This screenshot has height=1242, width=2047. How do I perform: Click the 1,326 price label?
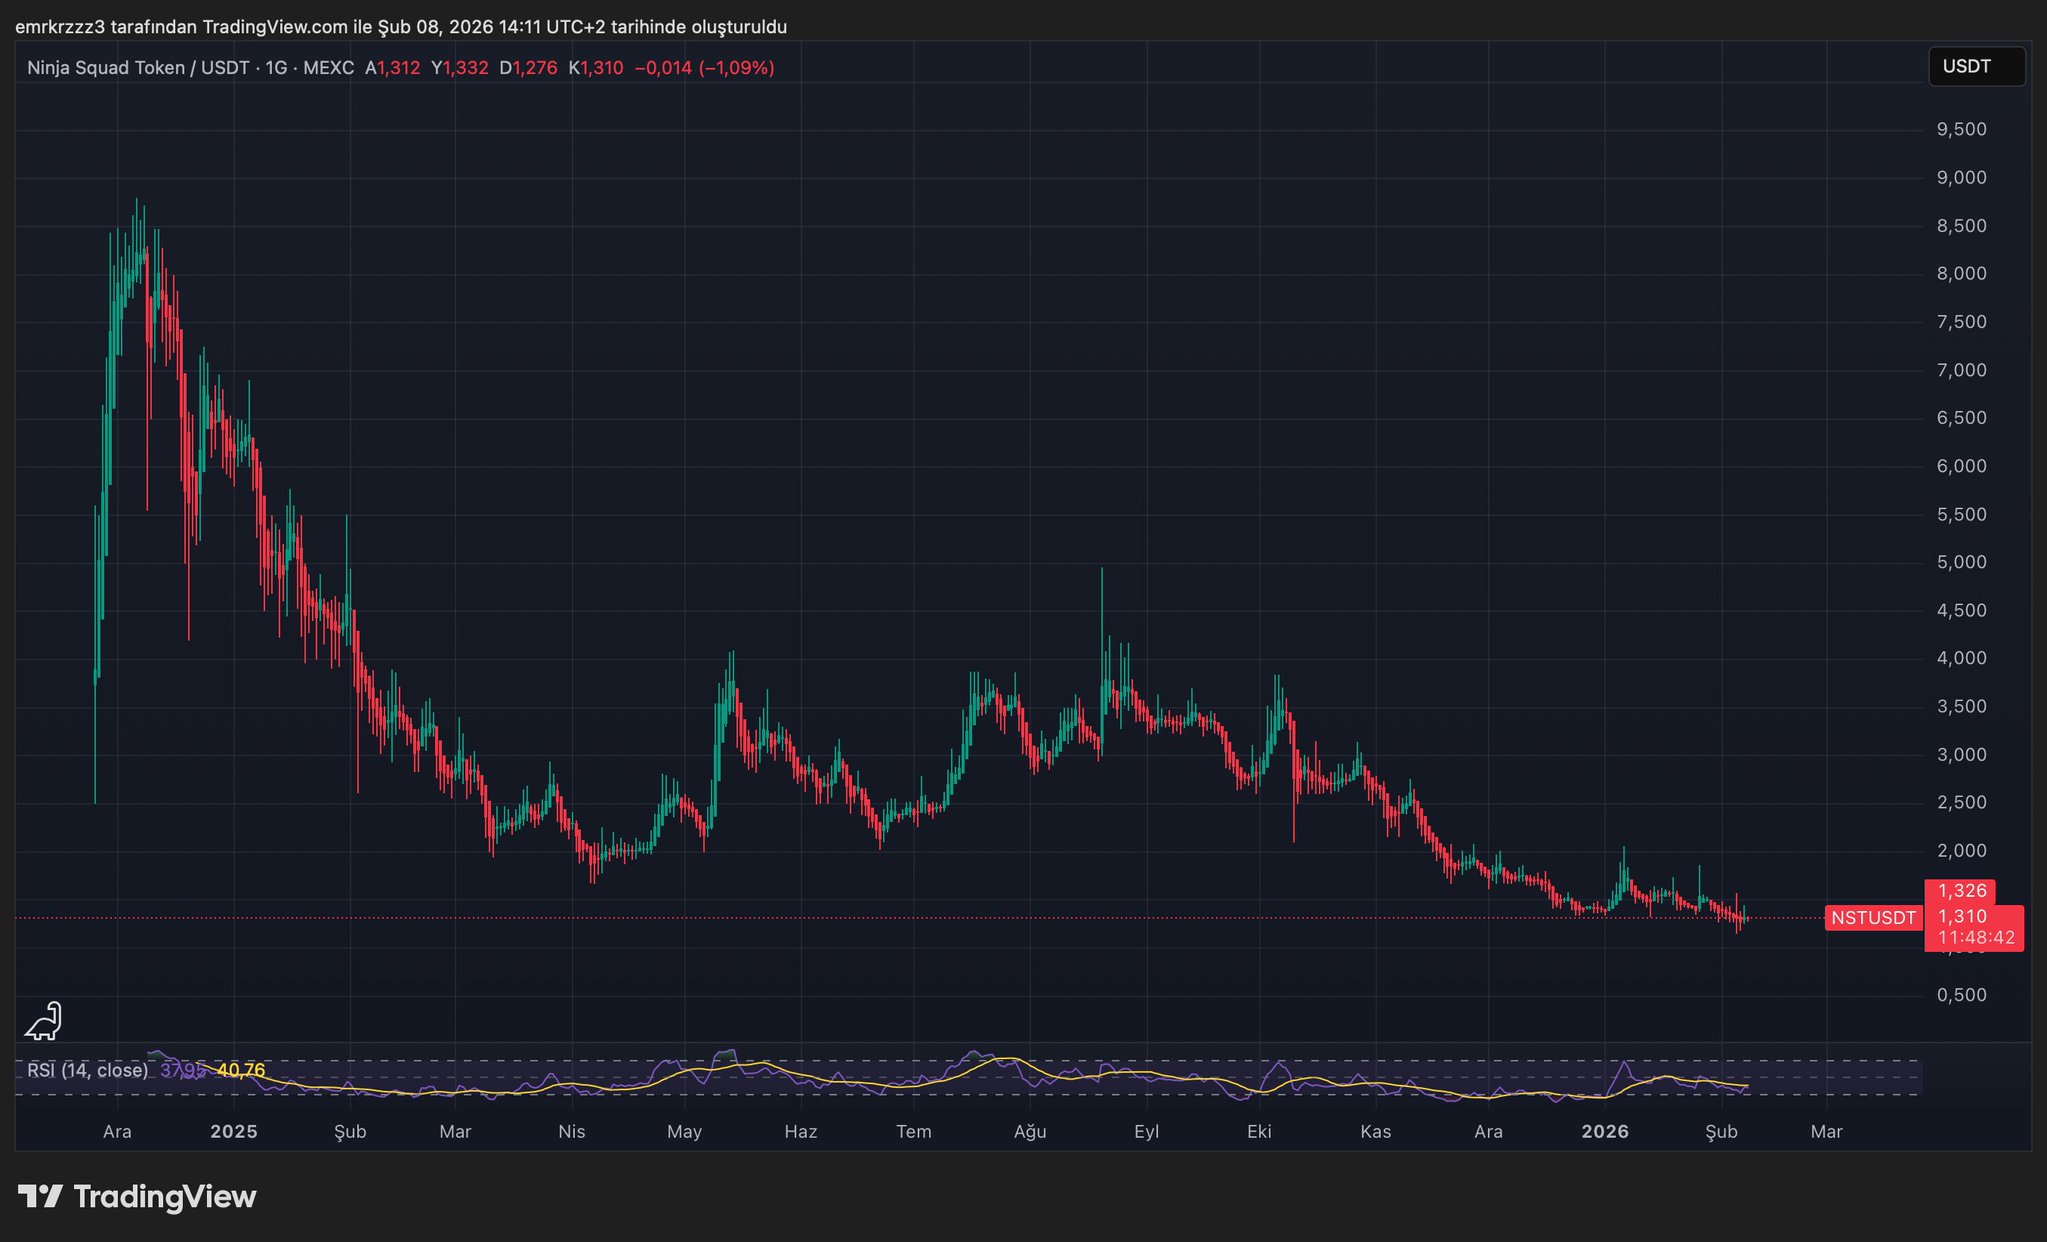coord(1961,890)
